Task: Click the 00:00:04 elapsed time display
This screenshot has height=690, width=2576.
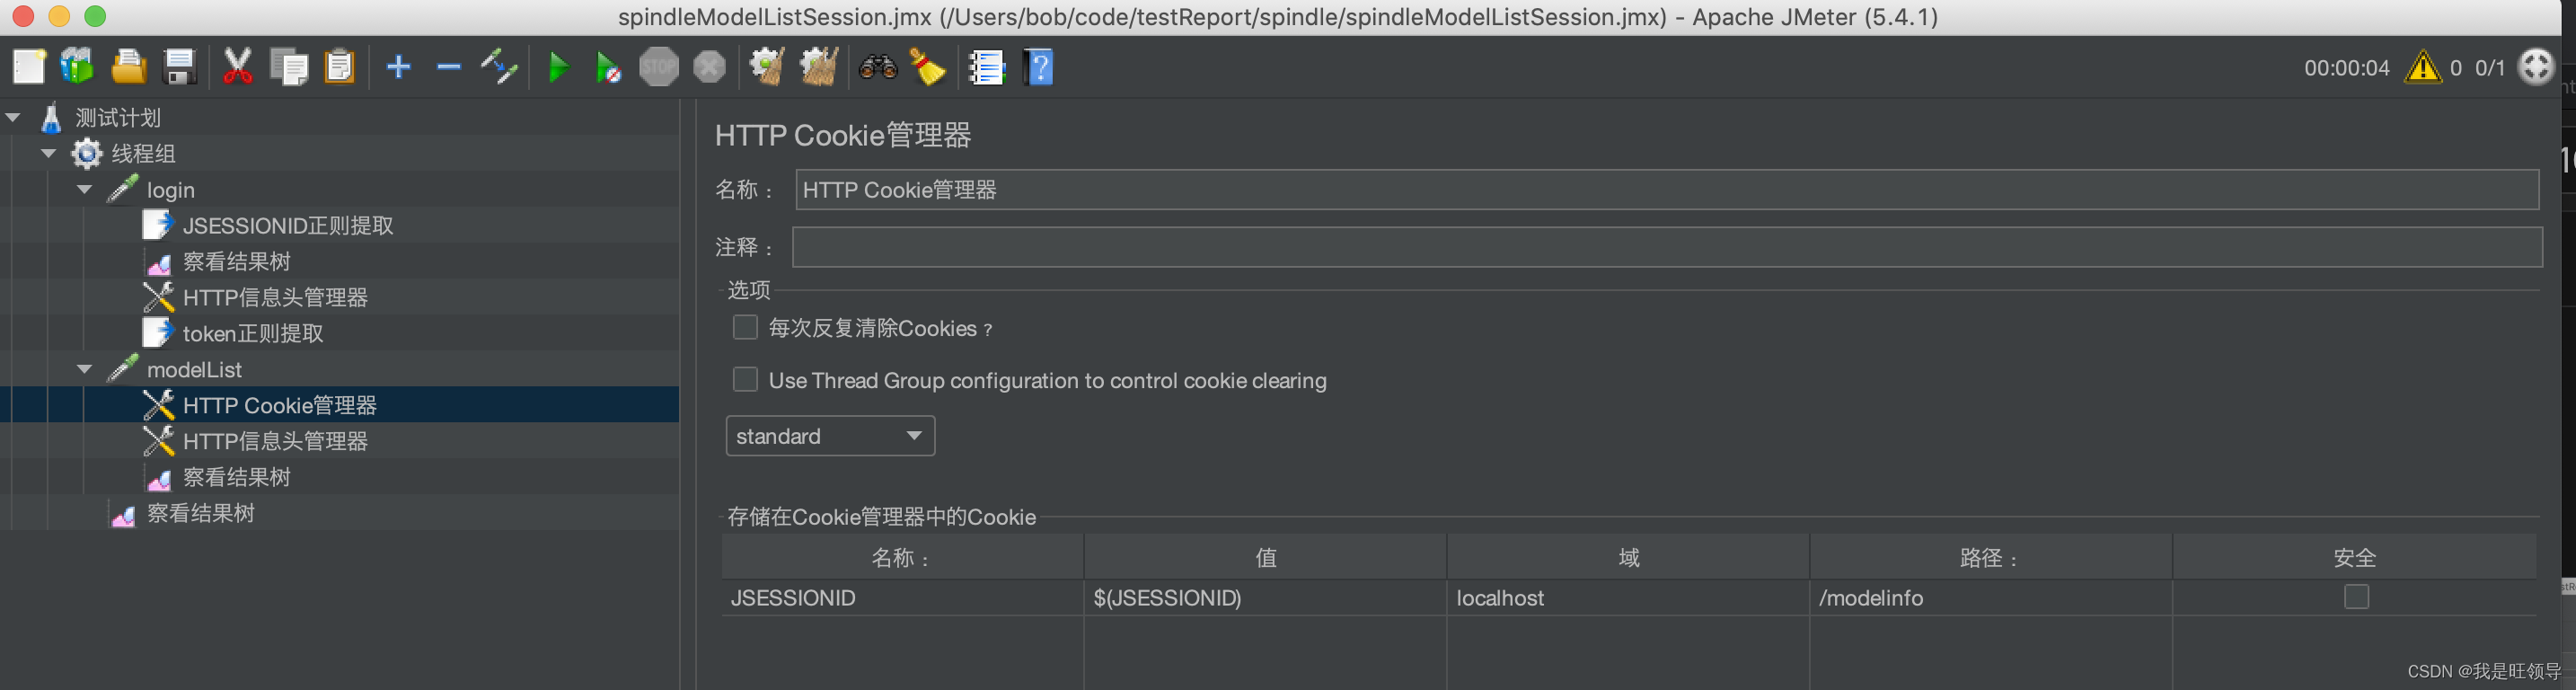Action: (x=2346, y=68)
